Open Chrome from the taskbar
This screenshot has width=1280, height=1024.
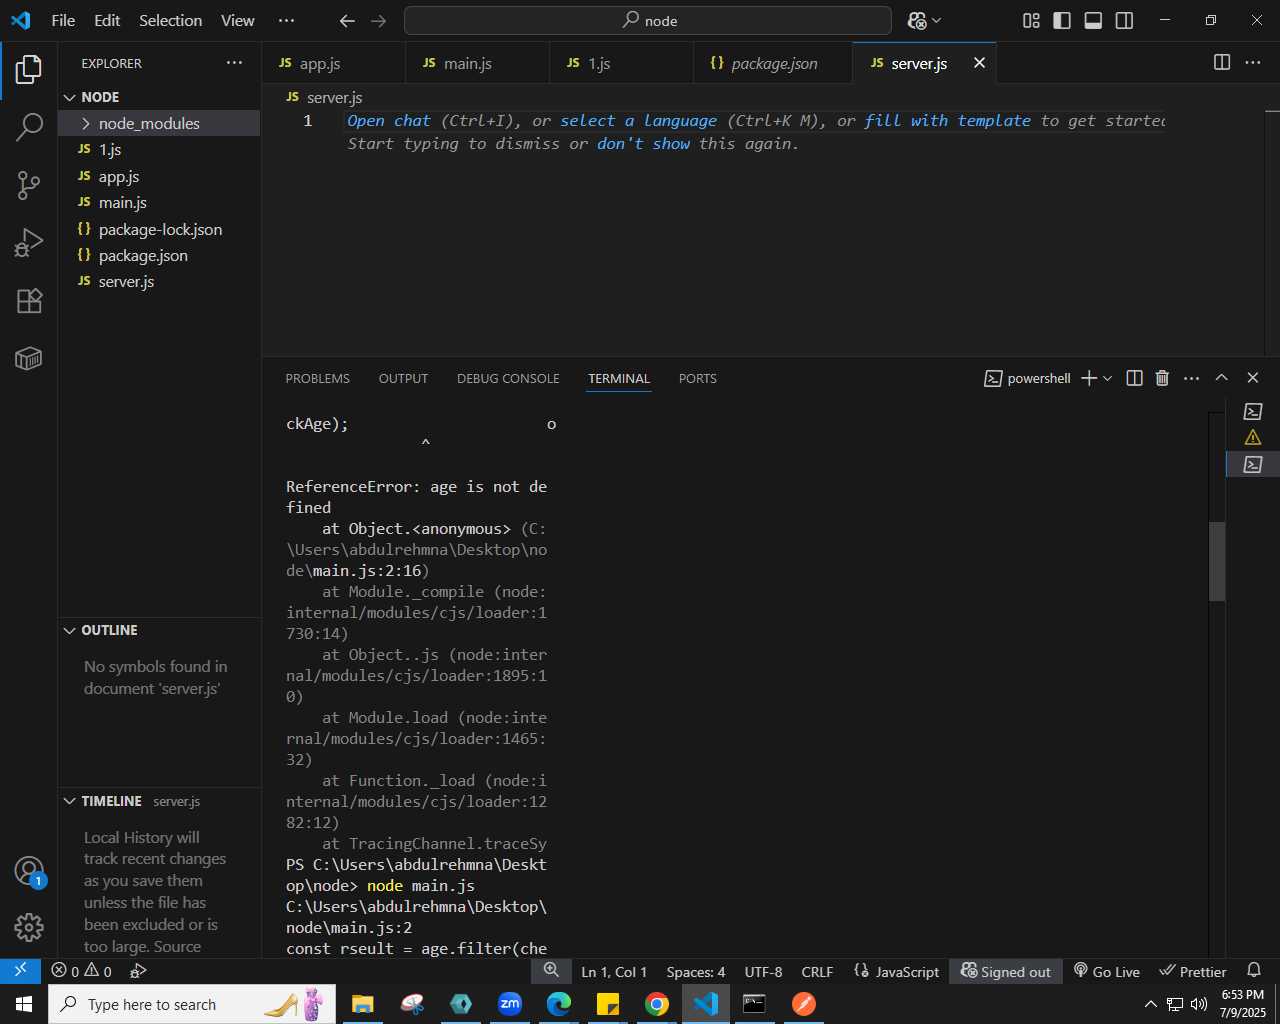pos(656,1004)
